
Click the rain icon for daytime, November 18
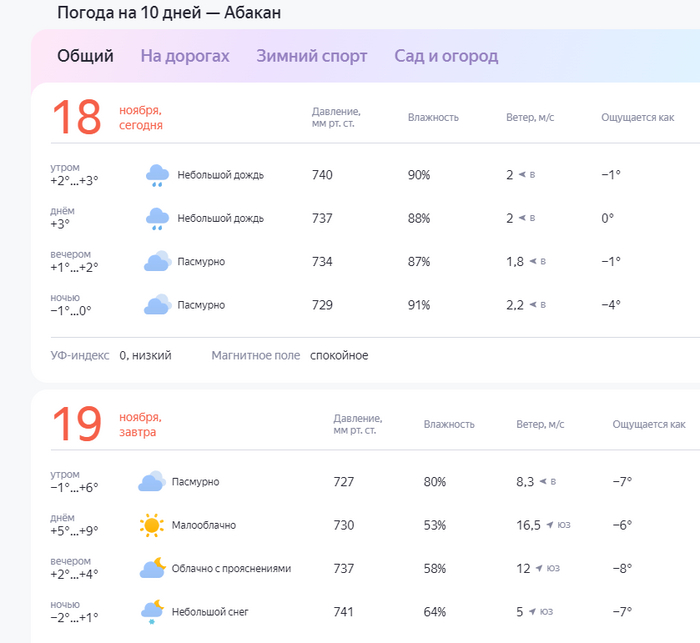point(157,218)
